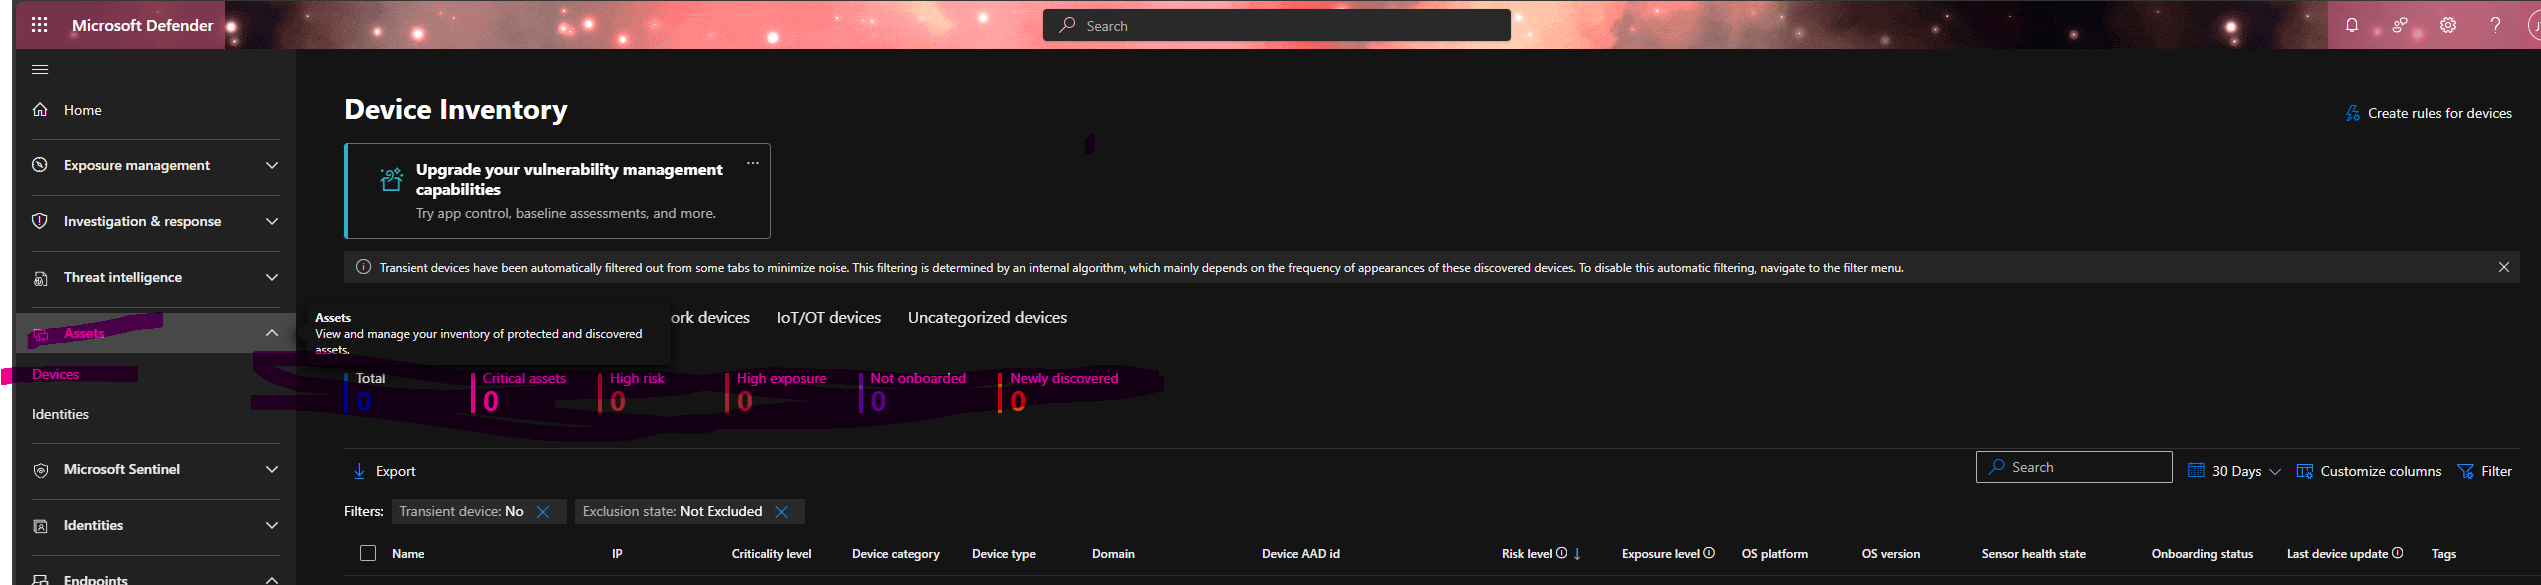2541x585 pixels.
Task: Click the Filter funnel icon
Action: [x=2466, y=471]
